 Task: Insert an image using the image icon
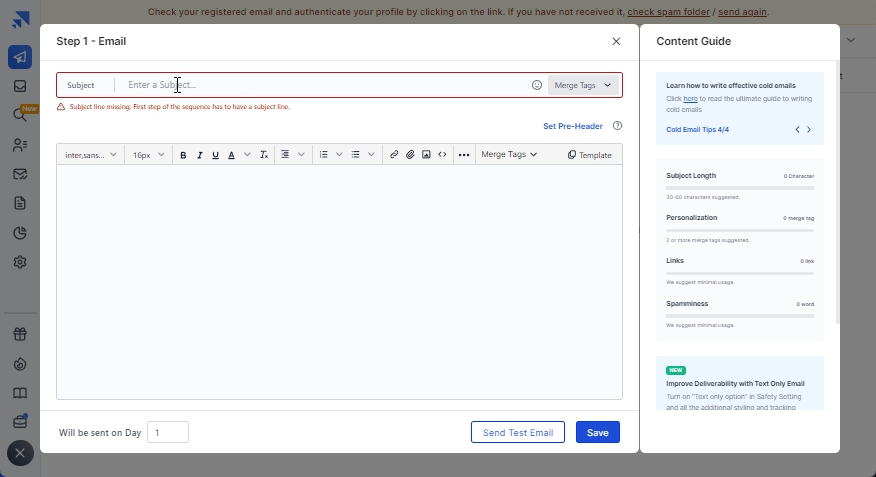click(426, 155)
